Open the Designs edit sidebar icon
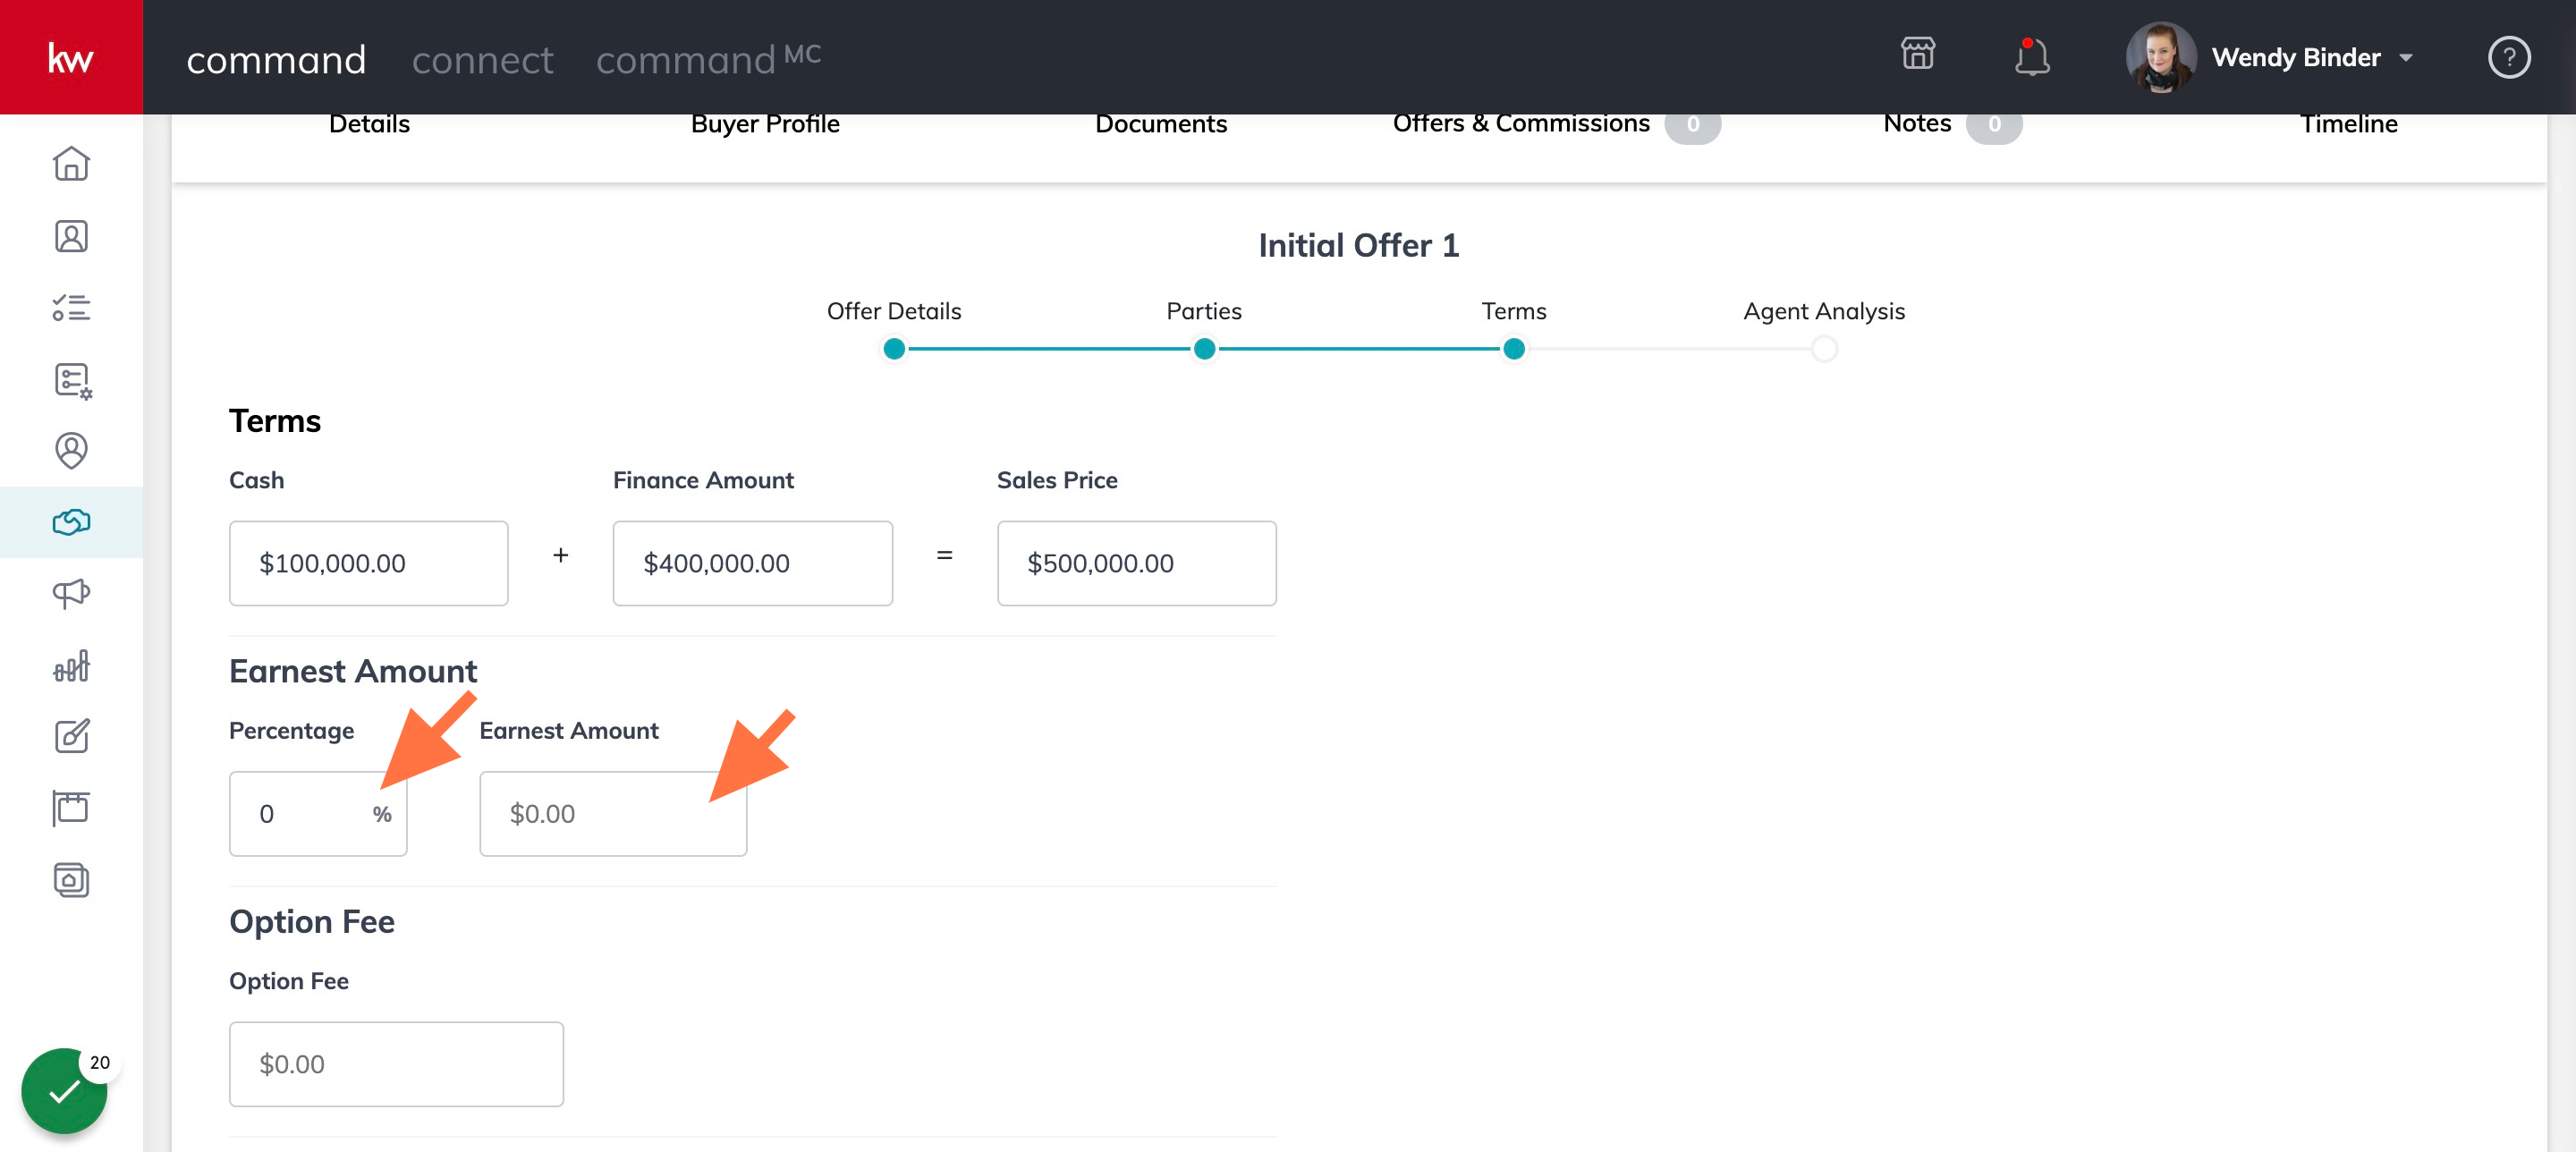2576x1152 pixels. pyautogui.click(x=71, y=737)
